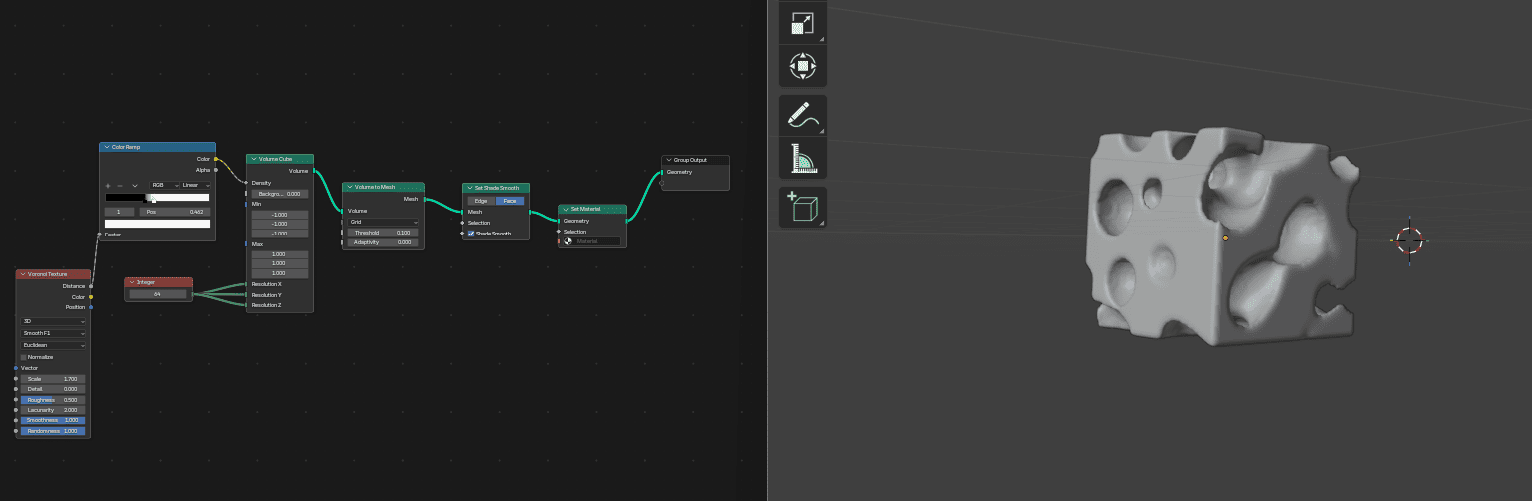This screenshot has width=1532, height=501.
Task: Click the material icon in Set Material node
Action: pyautogui.click(x=568, y=241)
